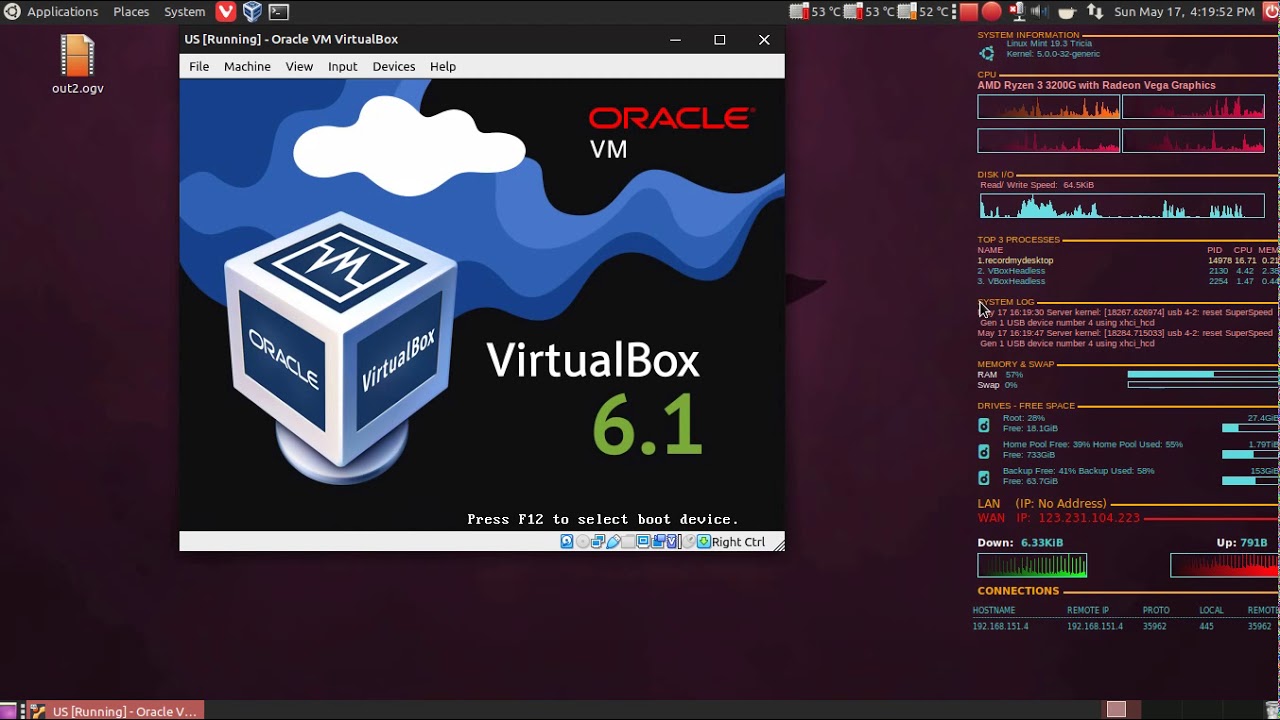Screen dimensions: 1280x720
Task: Click the recordmydesktop process row
Action: point(1127,260)
